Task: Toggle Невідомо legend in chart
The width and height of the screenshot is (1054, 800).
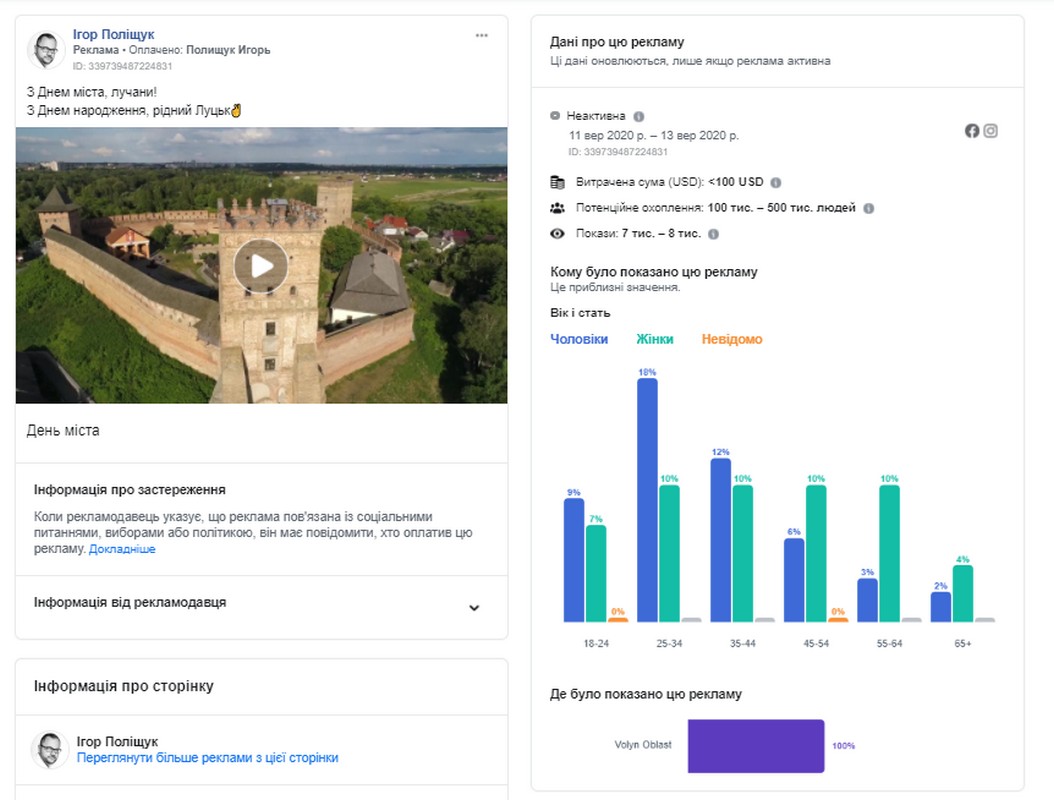Action: point(731,339)
